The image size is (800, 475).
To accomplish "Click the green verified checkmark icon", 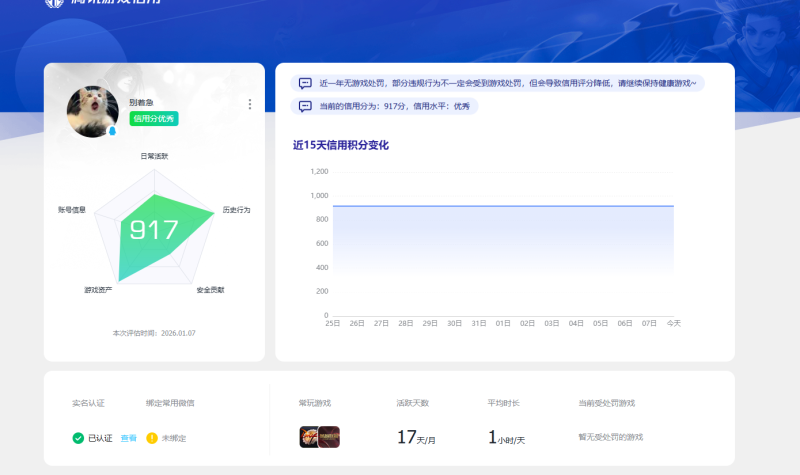I will click(78, 438).
